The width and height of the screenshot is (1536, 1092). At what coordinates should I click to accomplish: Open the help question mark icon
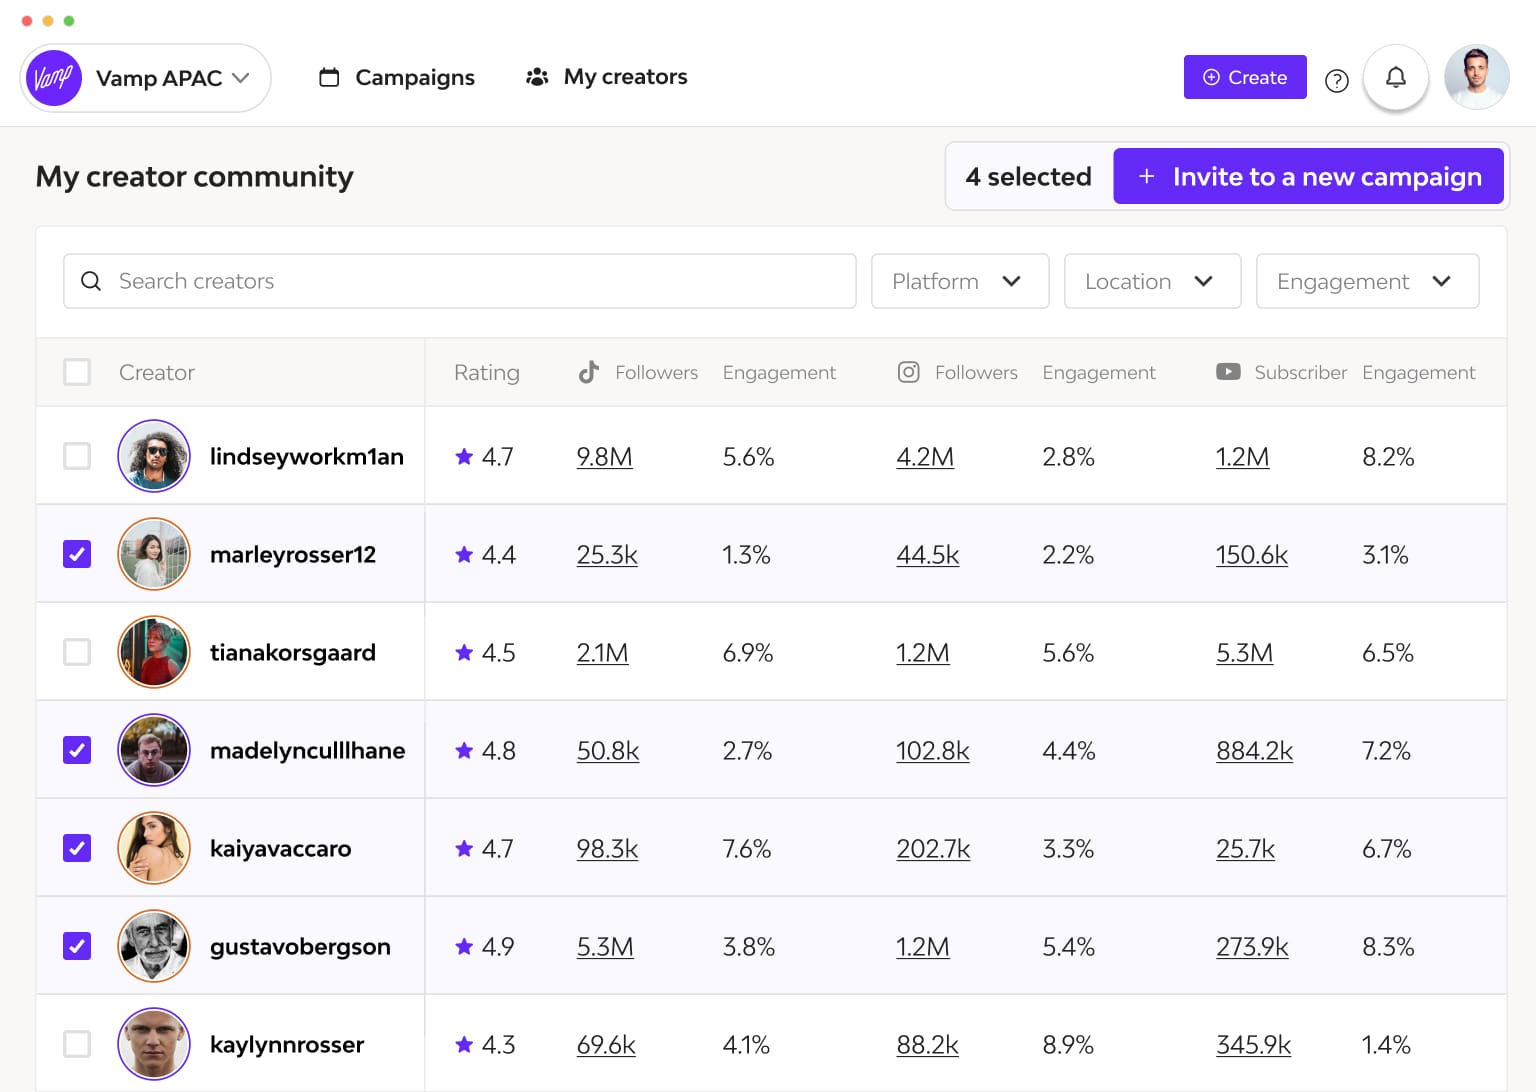coord(1336,81)
